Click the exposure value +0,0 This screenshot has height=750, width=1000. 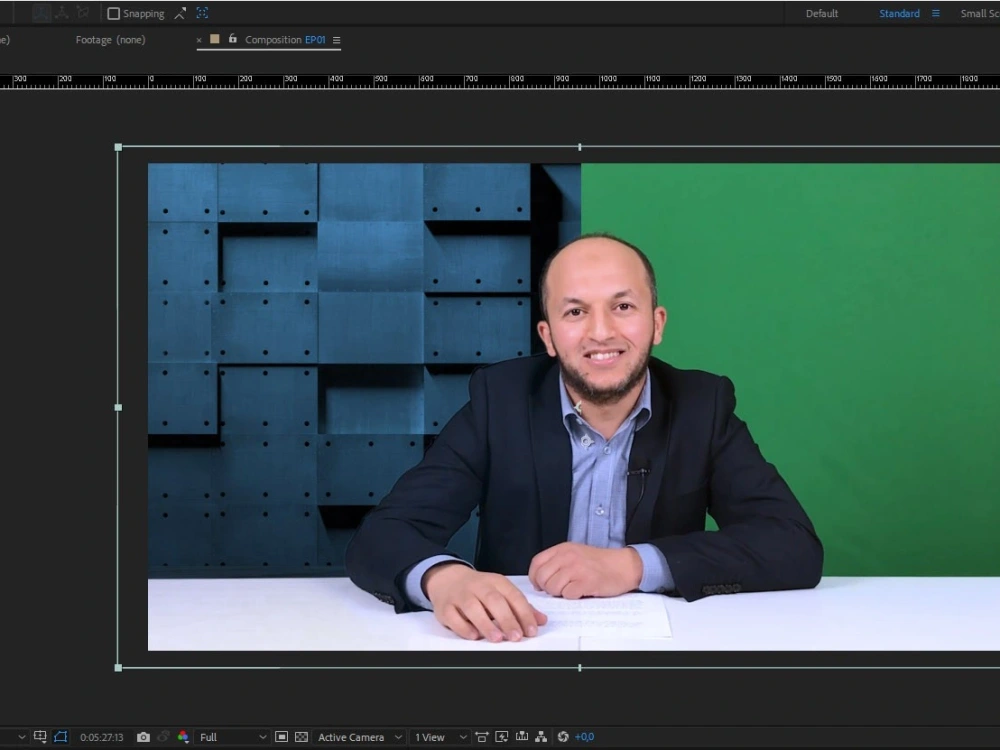click(x=584, y=737)
